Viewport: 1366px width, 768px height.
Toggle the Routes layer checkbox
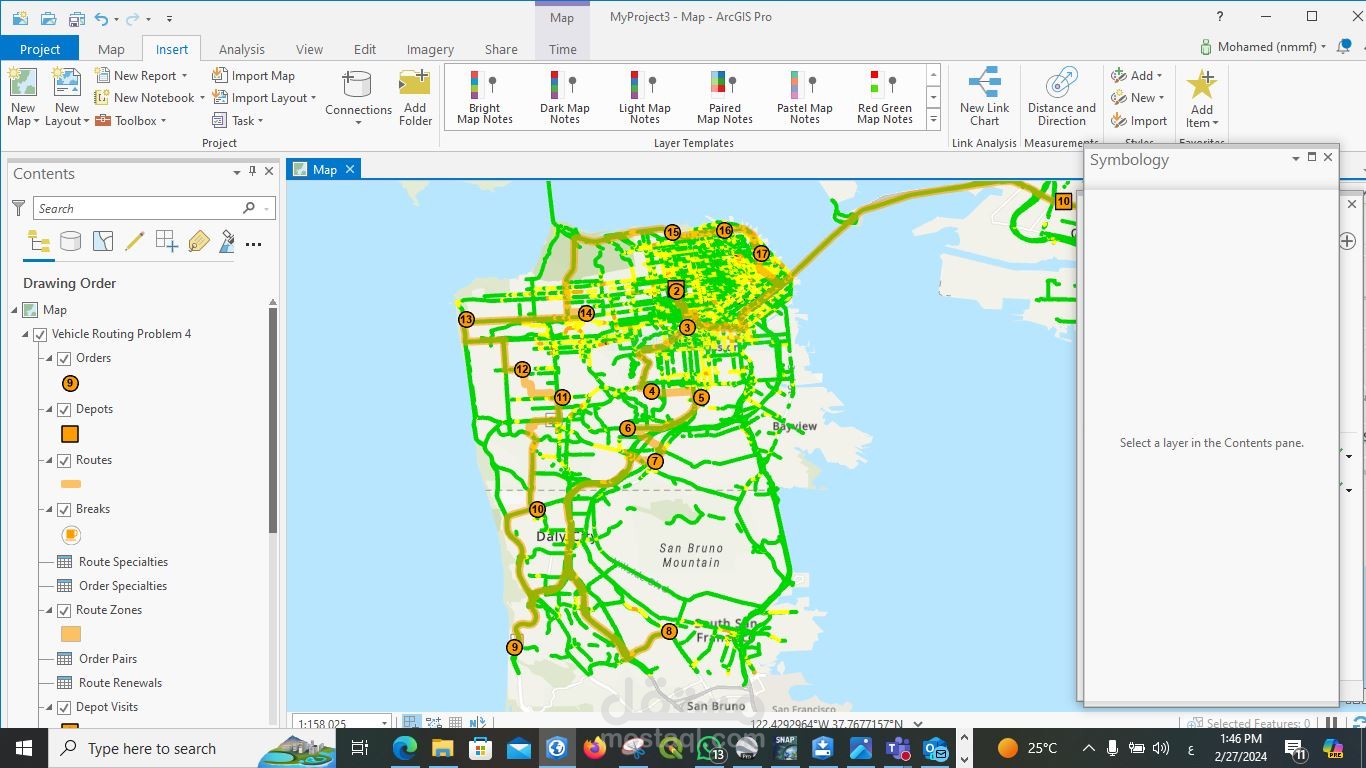64,460
